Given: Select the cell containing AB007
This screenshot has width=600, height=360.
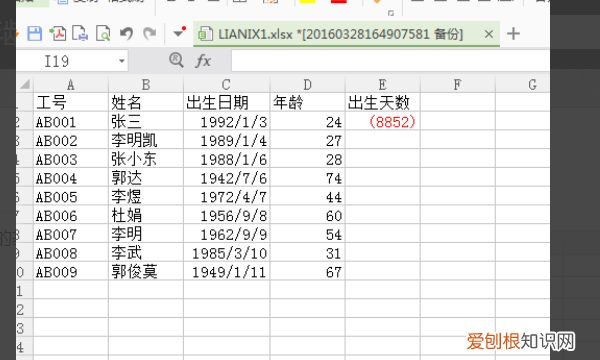Looking at the screenshot, I should point(71,234).
